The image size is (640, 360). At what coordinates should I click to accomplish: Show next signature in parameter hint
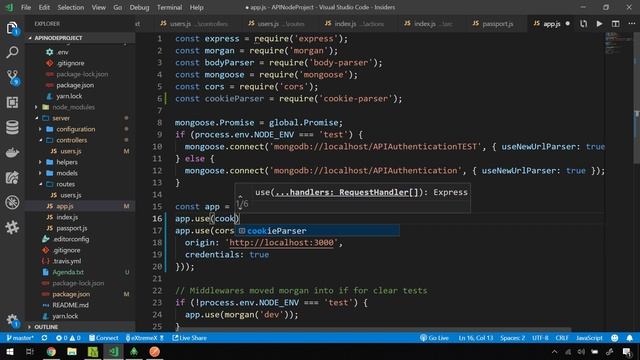click(x=240, y=208)
